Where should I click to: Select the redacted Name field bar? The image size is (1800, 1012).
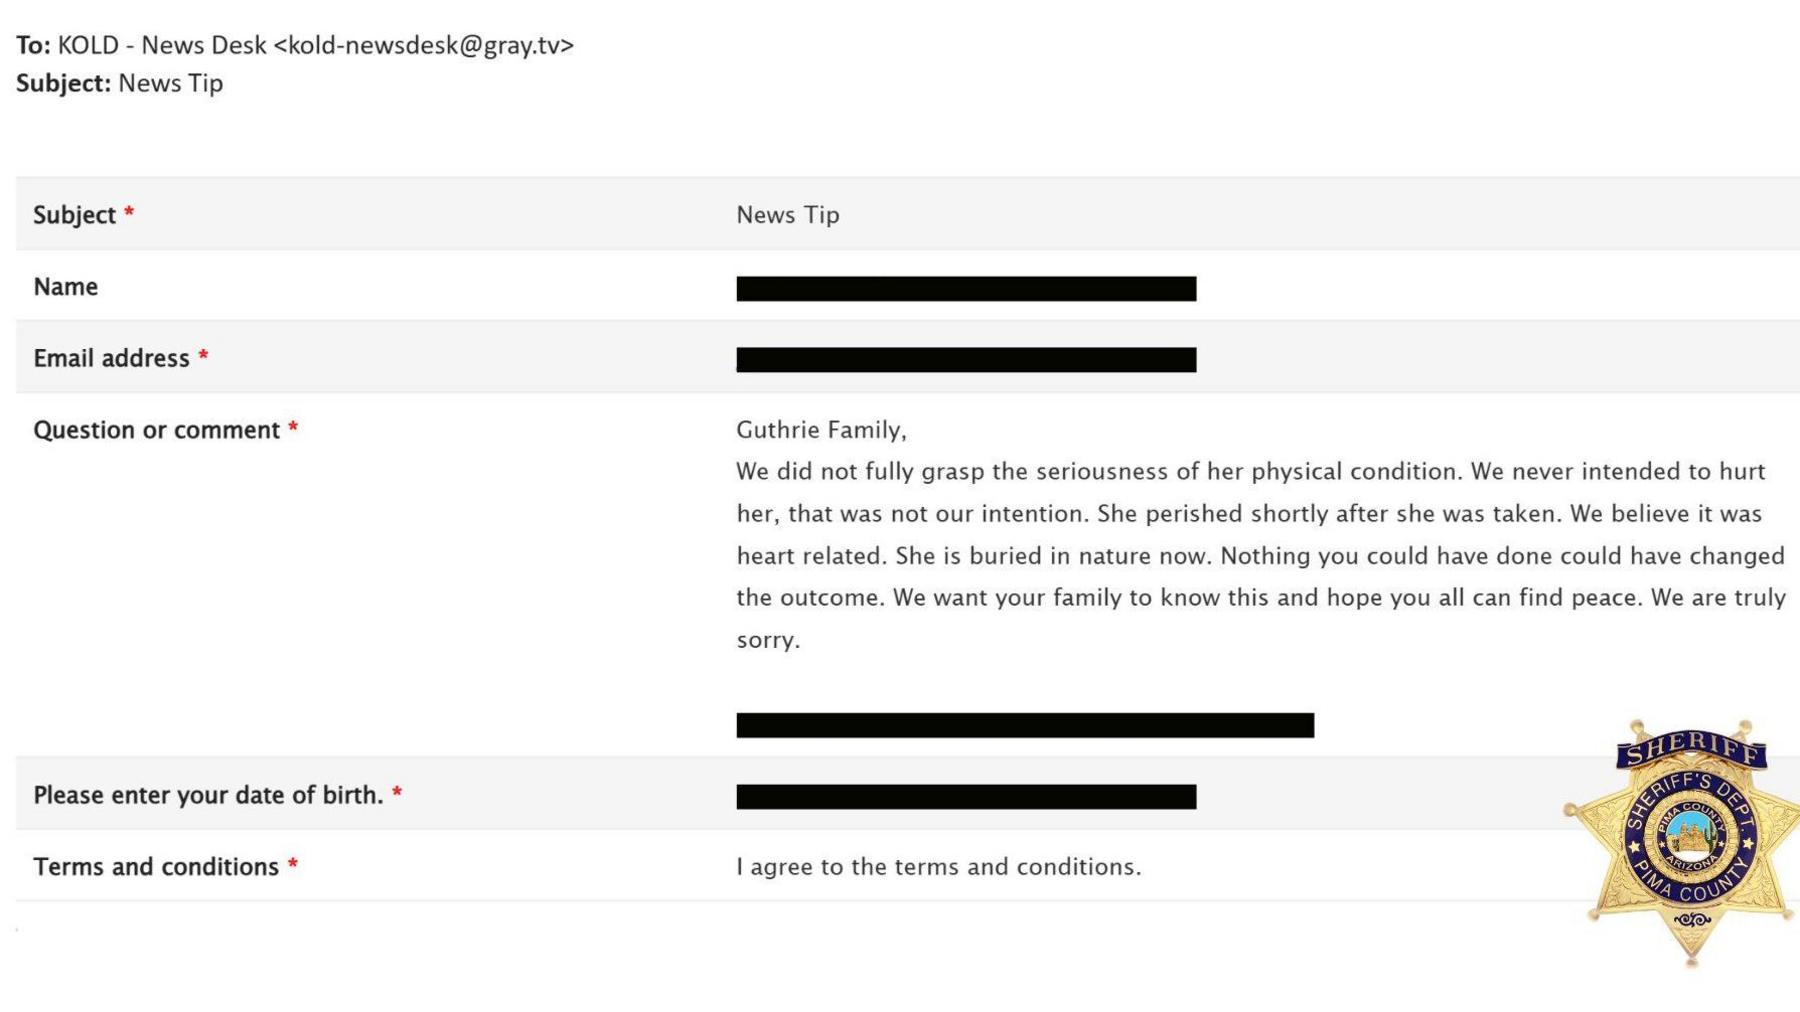tap(966, 288)
